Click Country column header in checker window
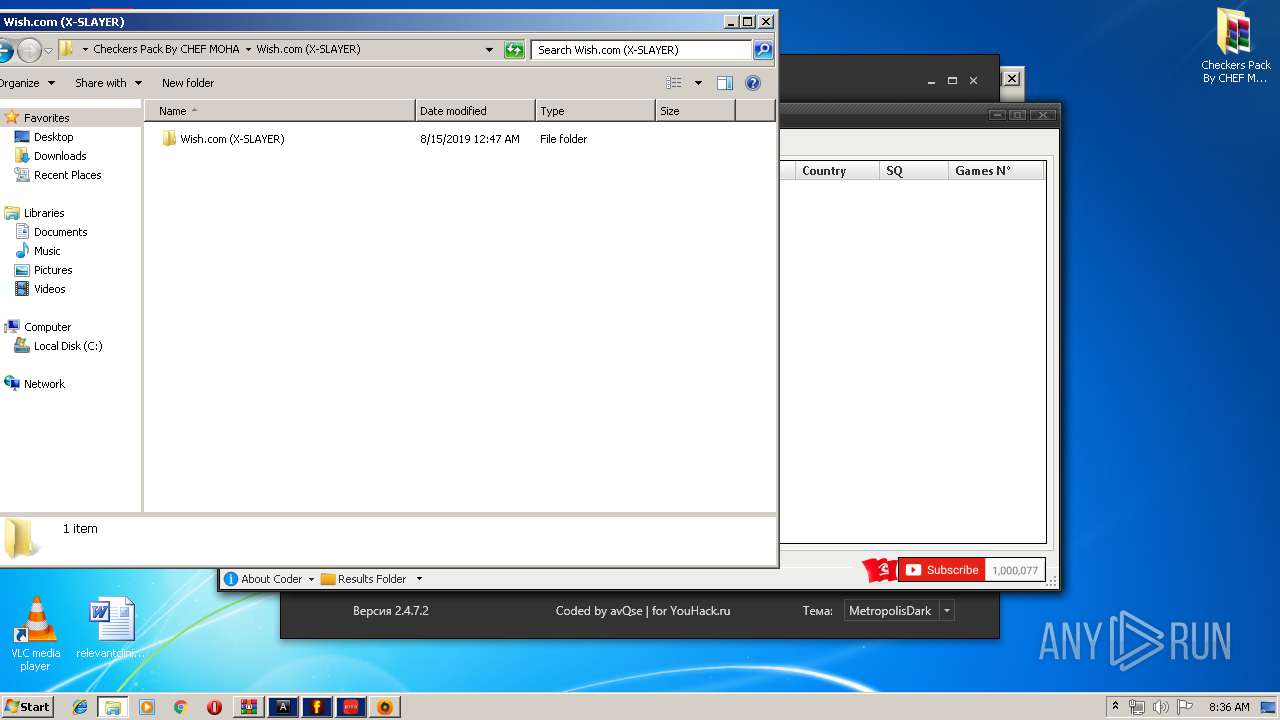The height and width of the screenshot is (720, 1280). 836,171
